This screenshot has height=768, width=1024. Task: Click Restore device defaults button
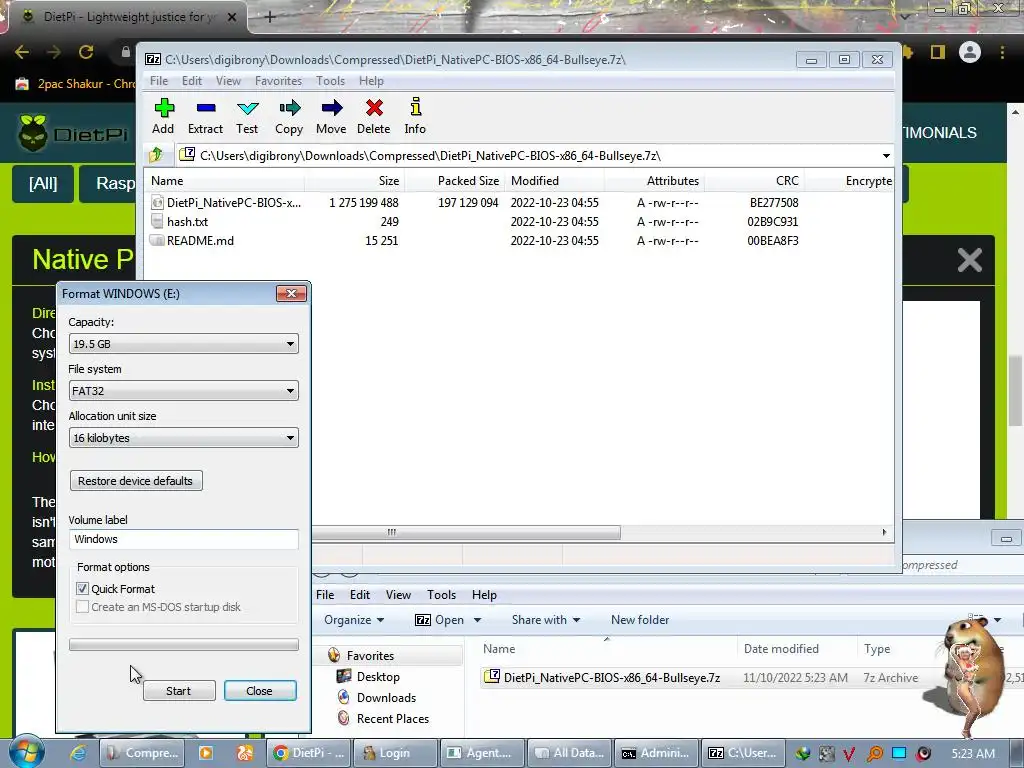(136, 481)
